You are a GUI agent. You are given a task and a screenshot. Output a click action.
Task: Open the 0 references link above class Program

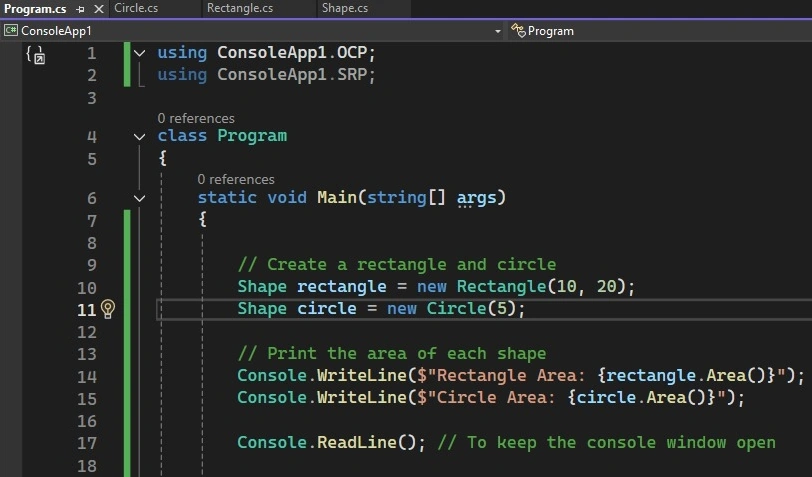[196, 119]
